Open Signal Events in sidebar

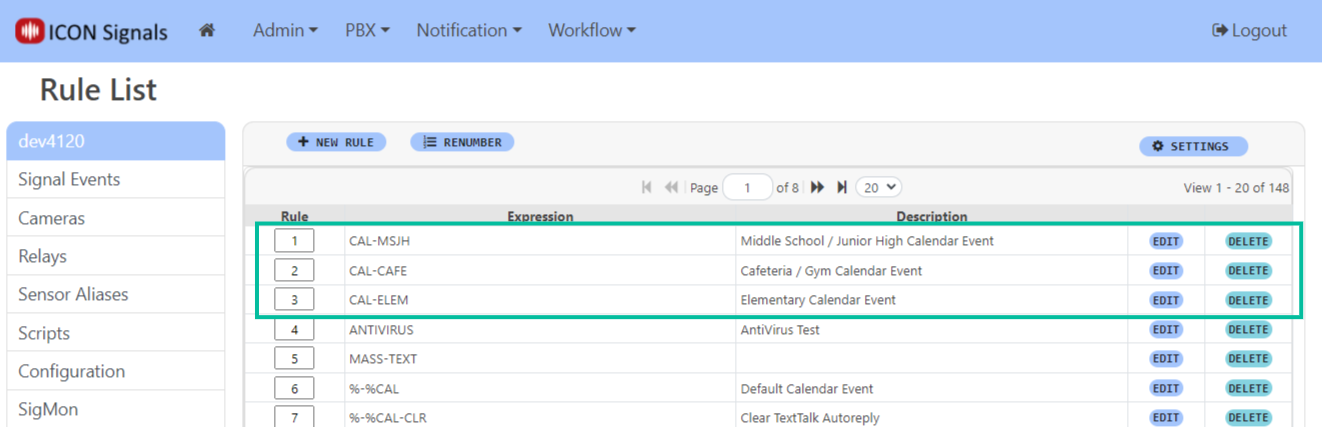[x=116, y=179]
